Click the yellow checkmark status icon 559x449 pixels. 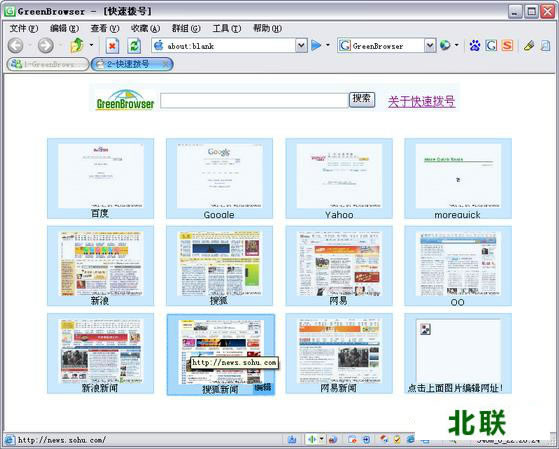pyautogui.click(x=397, y=439)
